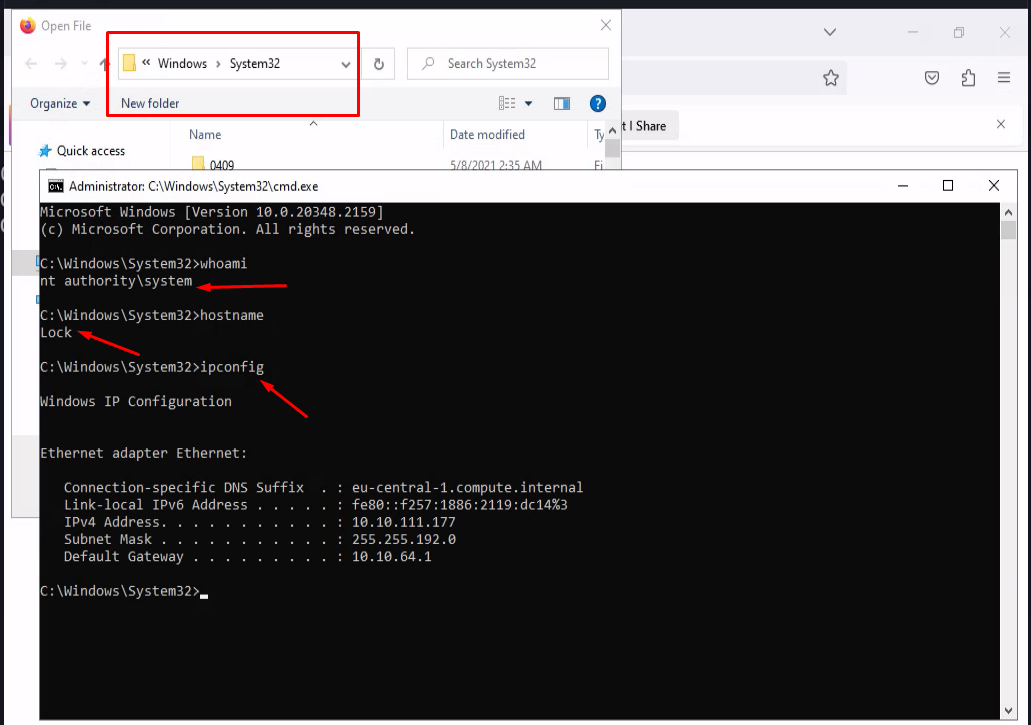This screenshot has height=725, width=1031.
Task: Click the search magnifier icon
Action: tap(428, 63)
